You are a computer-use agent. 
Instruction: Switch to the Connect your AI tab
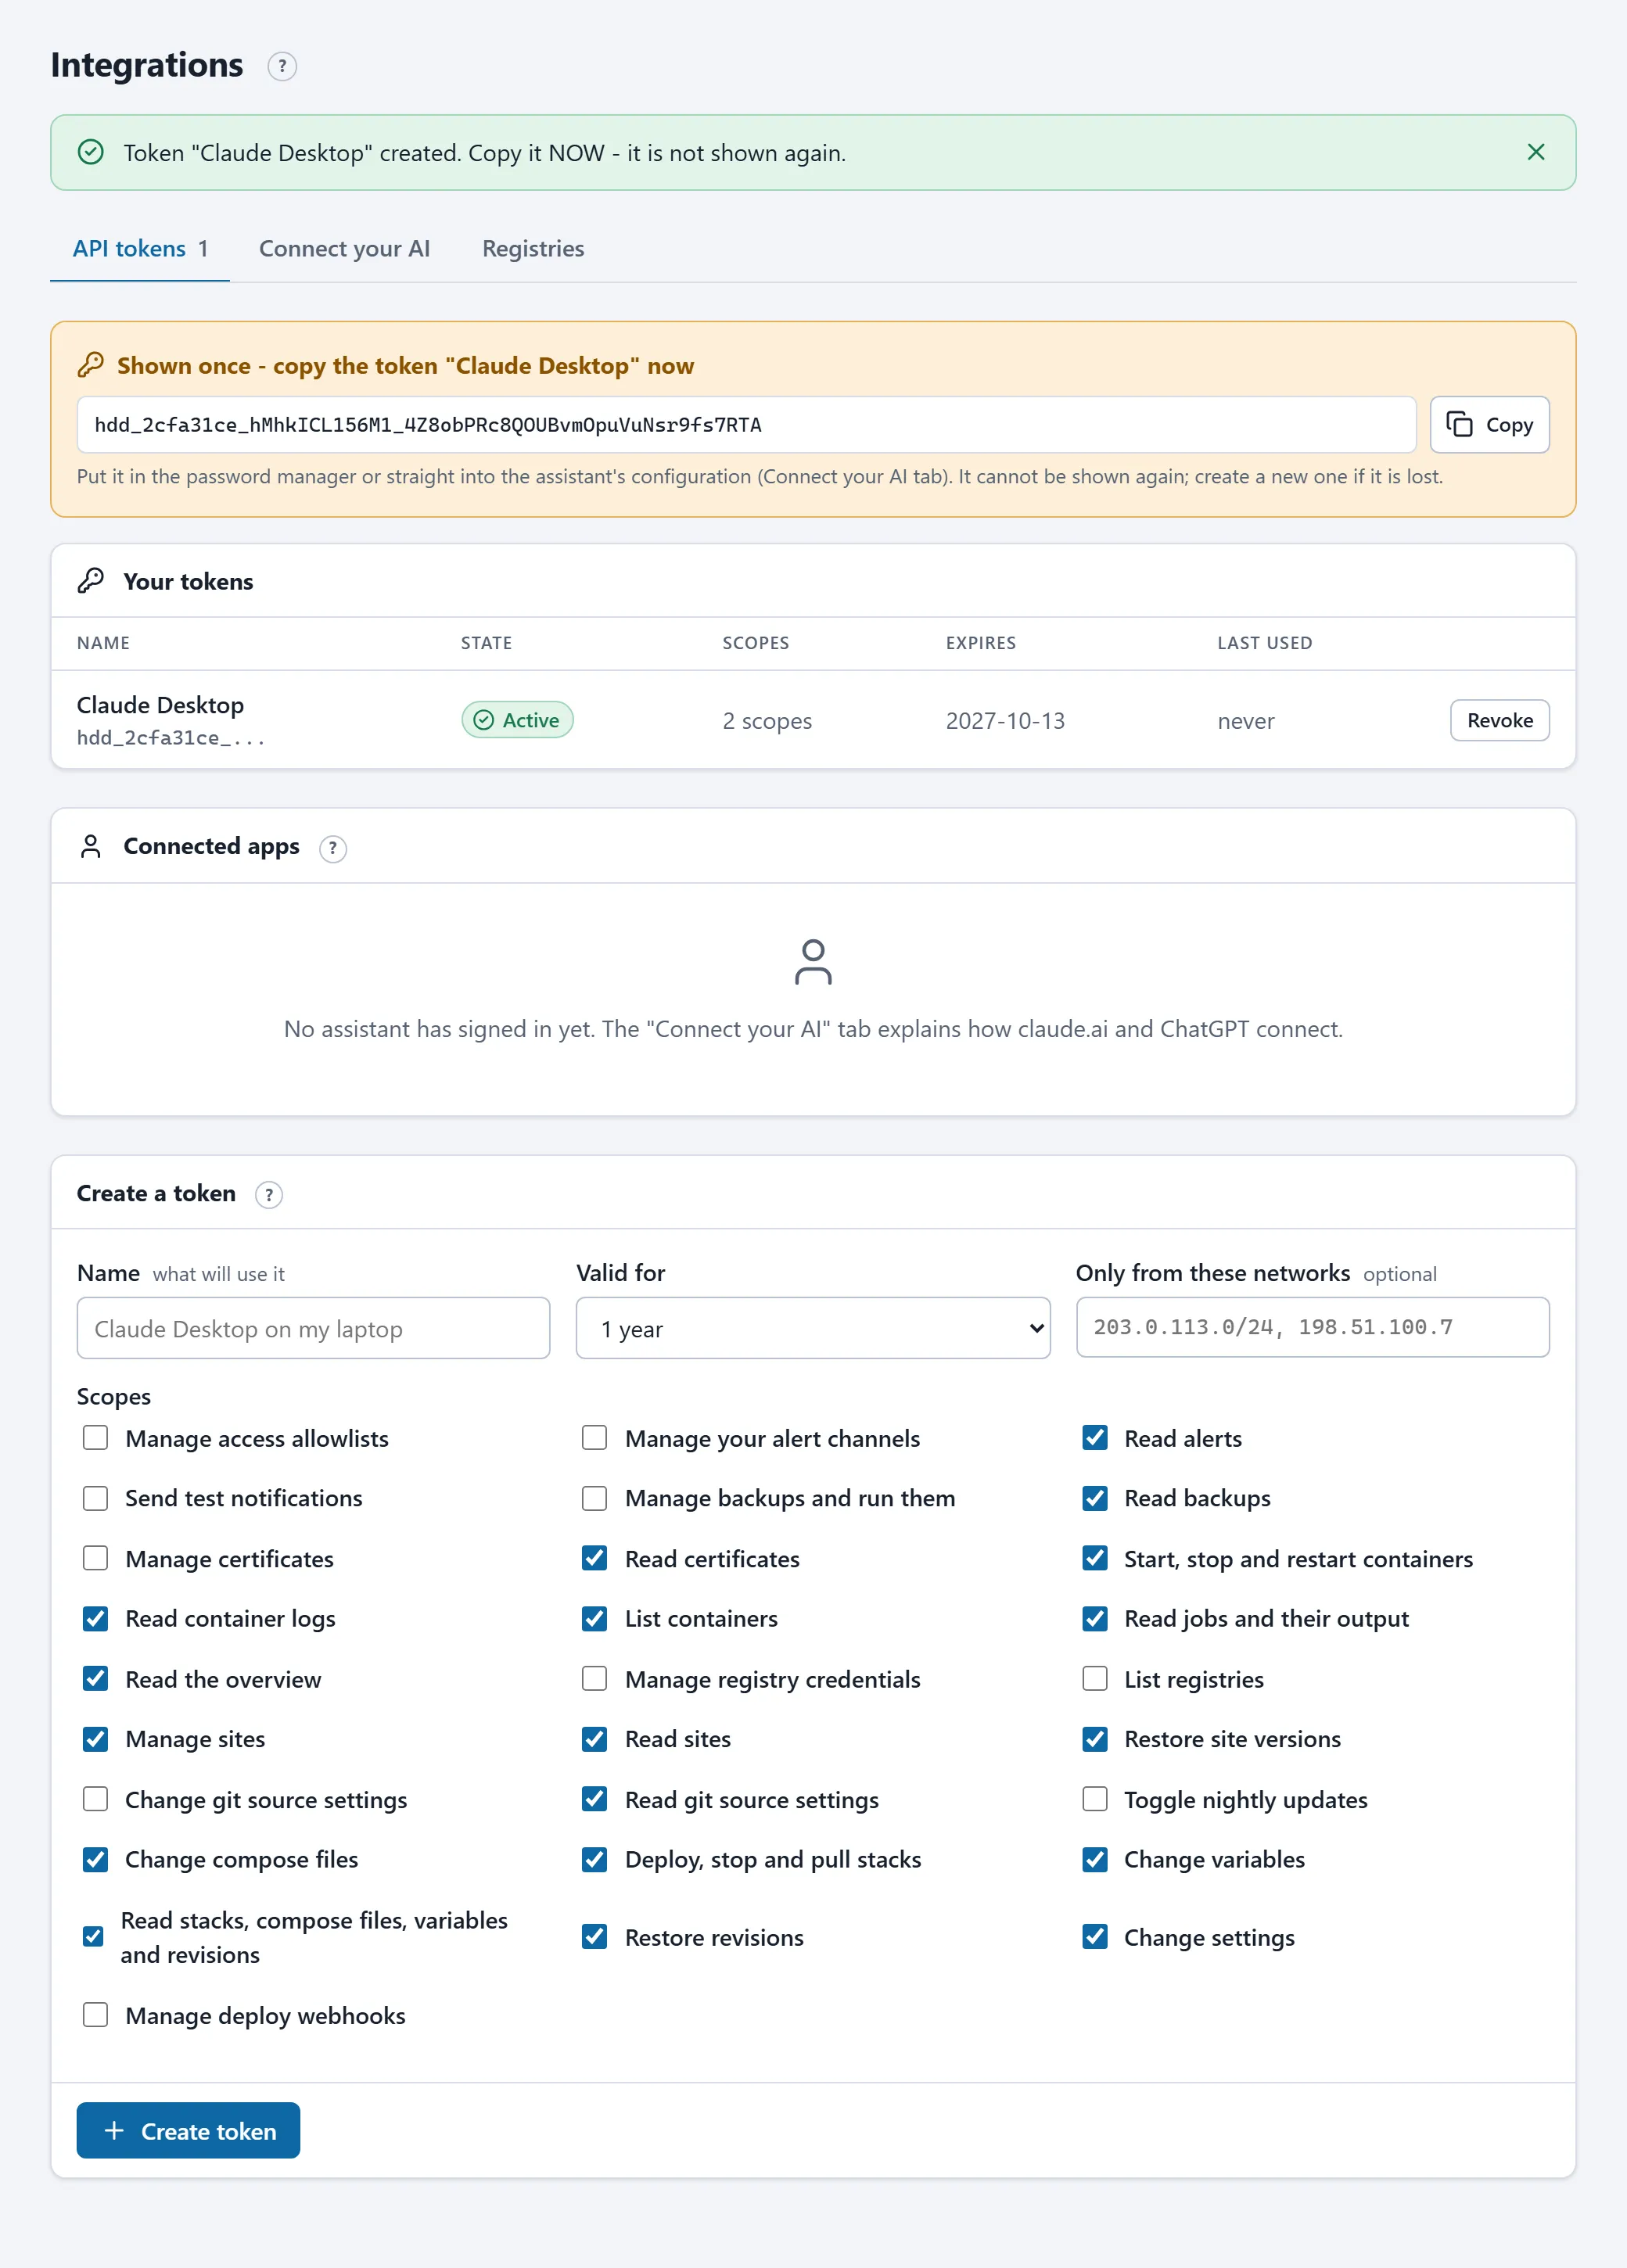tap(344, 249)
